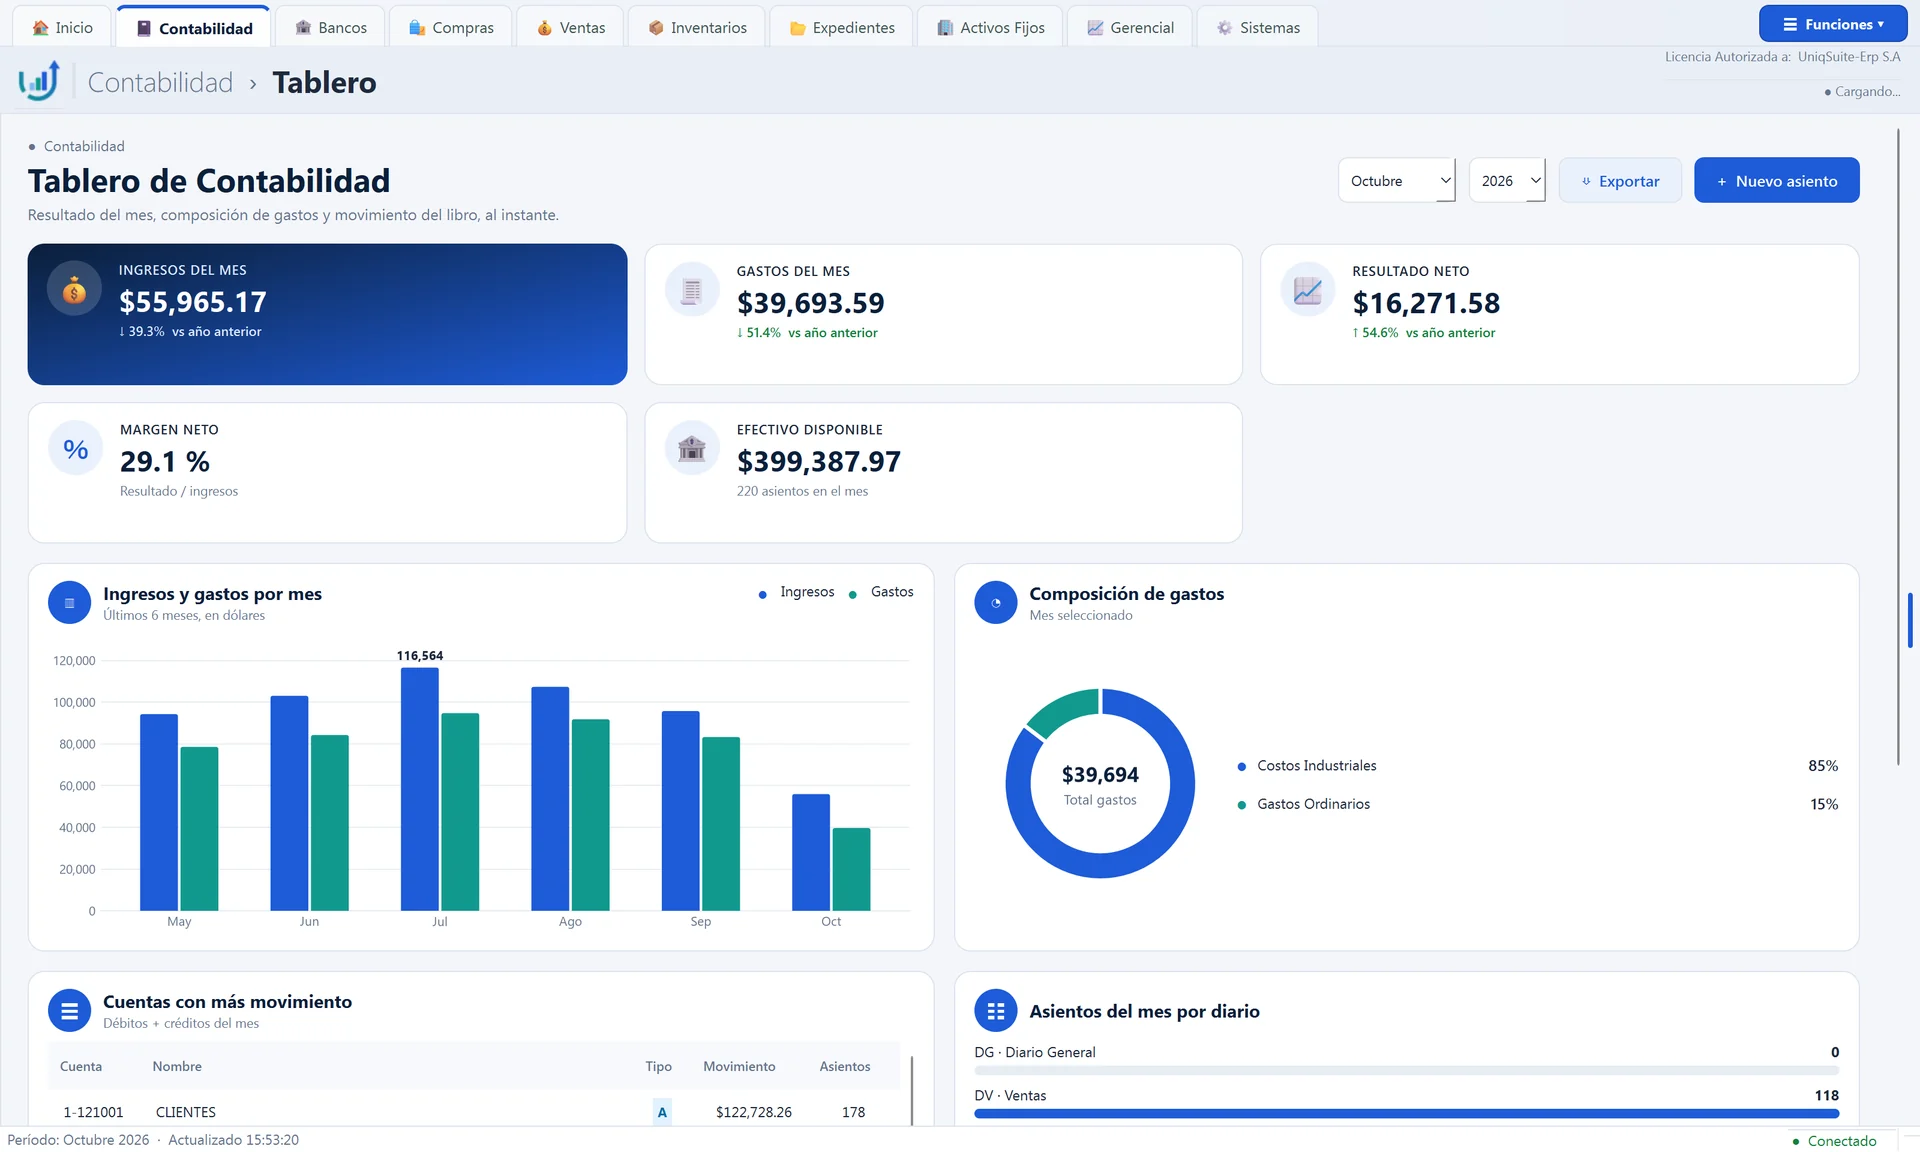Viewport: 1920px width, 1152px height.
Task: Open the Compras tab
Action: point(451,28)
